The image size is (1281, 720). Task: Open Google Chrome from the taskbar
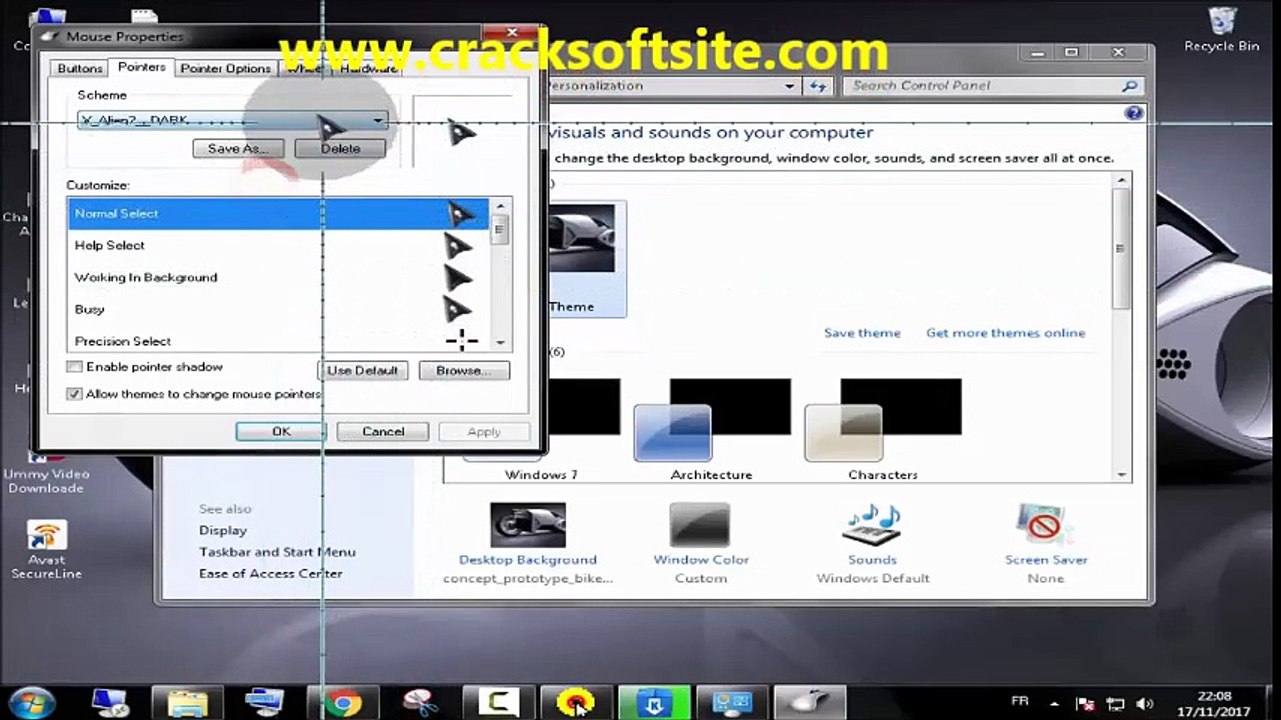coord(343,703)
